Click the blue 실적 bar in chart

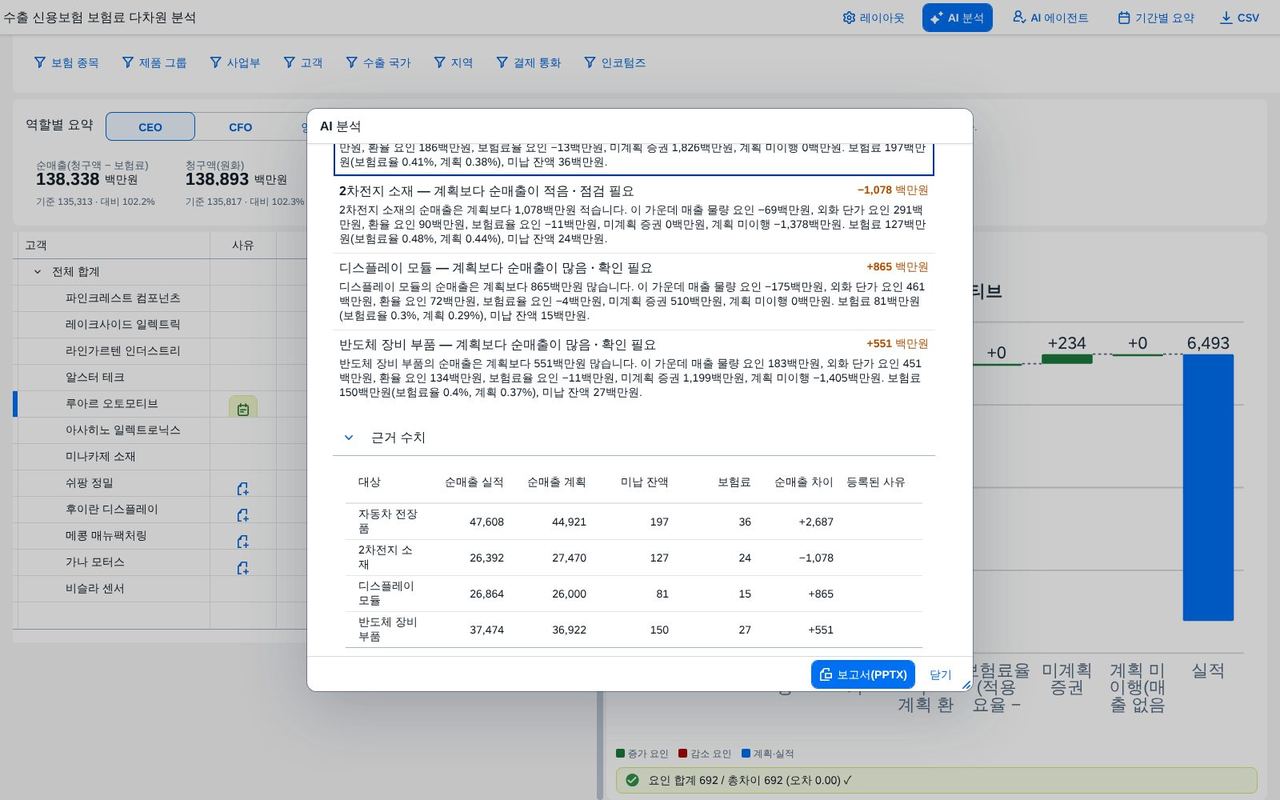1208,488
